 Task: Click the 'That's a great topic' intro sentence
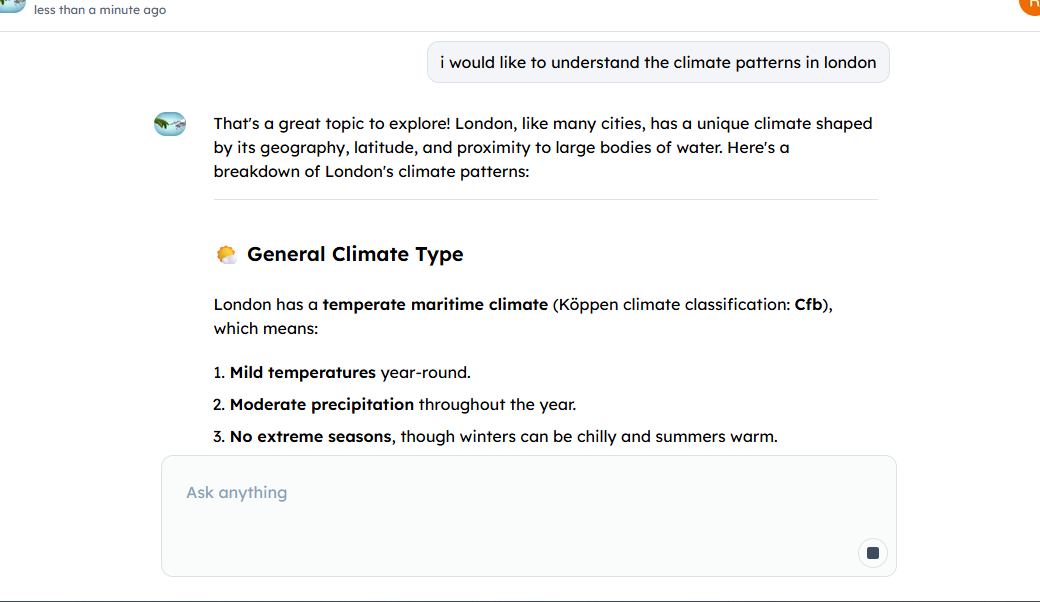[332, 123]
